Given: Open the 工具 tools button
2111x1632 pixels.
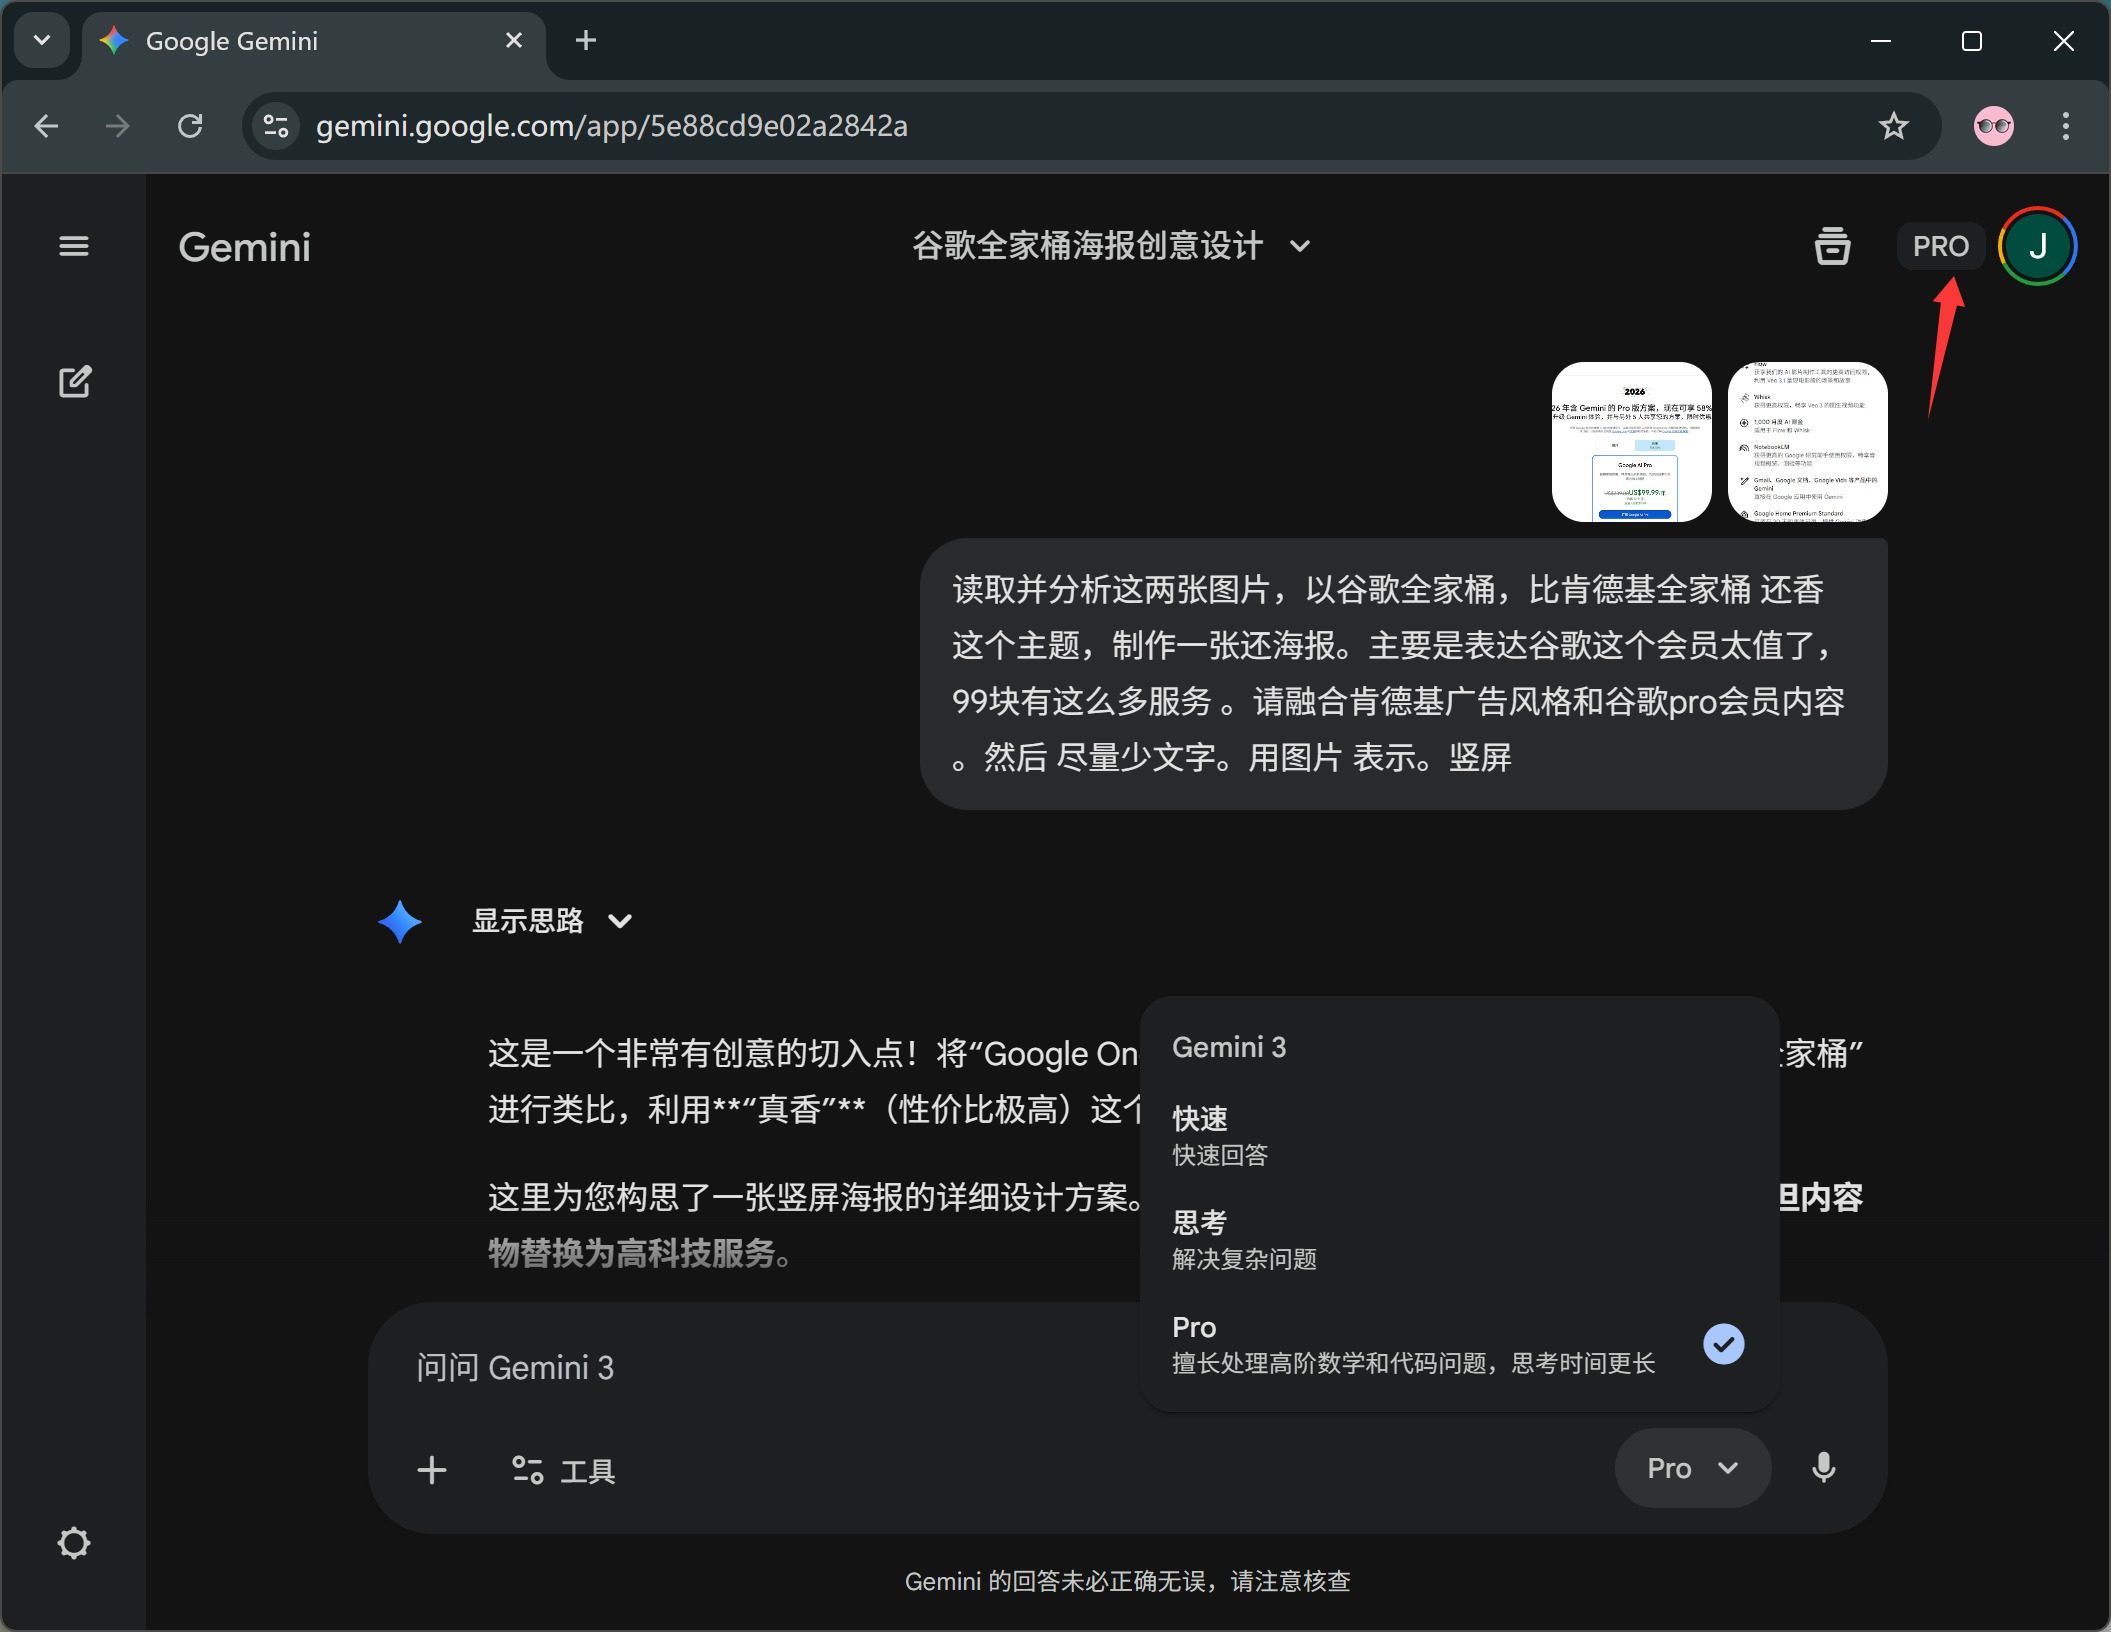Looking at the screenshot, I should point(564,1470).
